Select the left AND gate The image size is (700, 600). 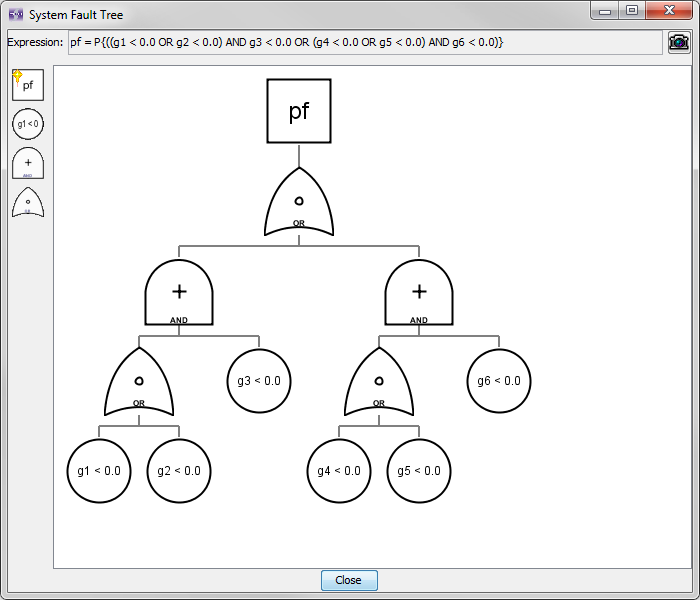point(179,293)
